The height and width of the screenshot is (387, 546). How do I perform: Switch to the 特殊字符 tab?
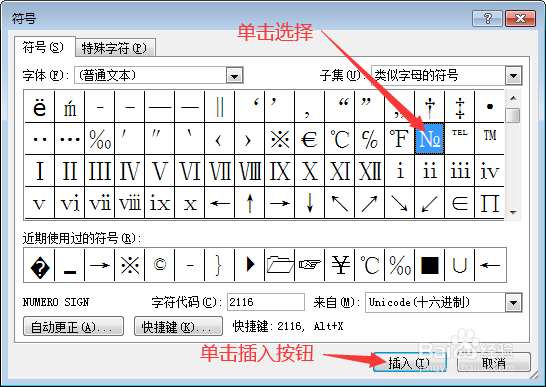[115, 48]
